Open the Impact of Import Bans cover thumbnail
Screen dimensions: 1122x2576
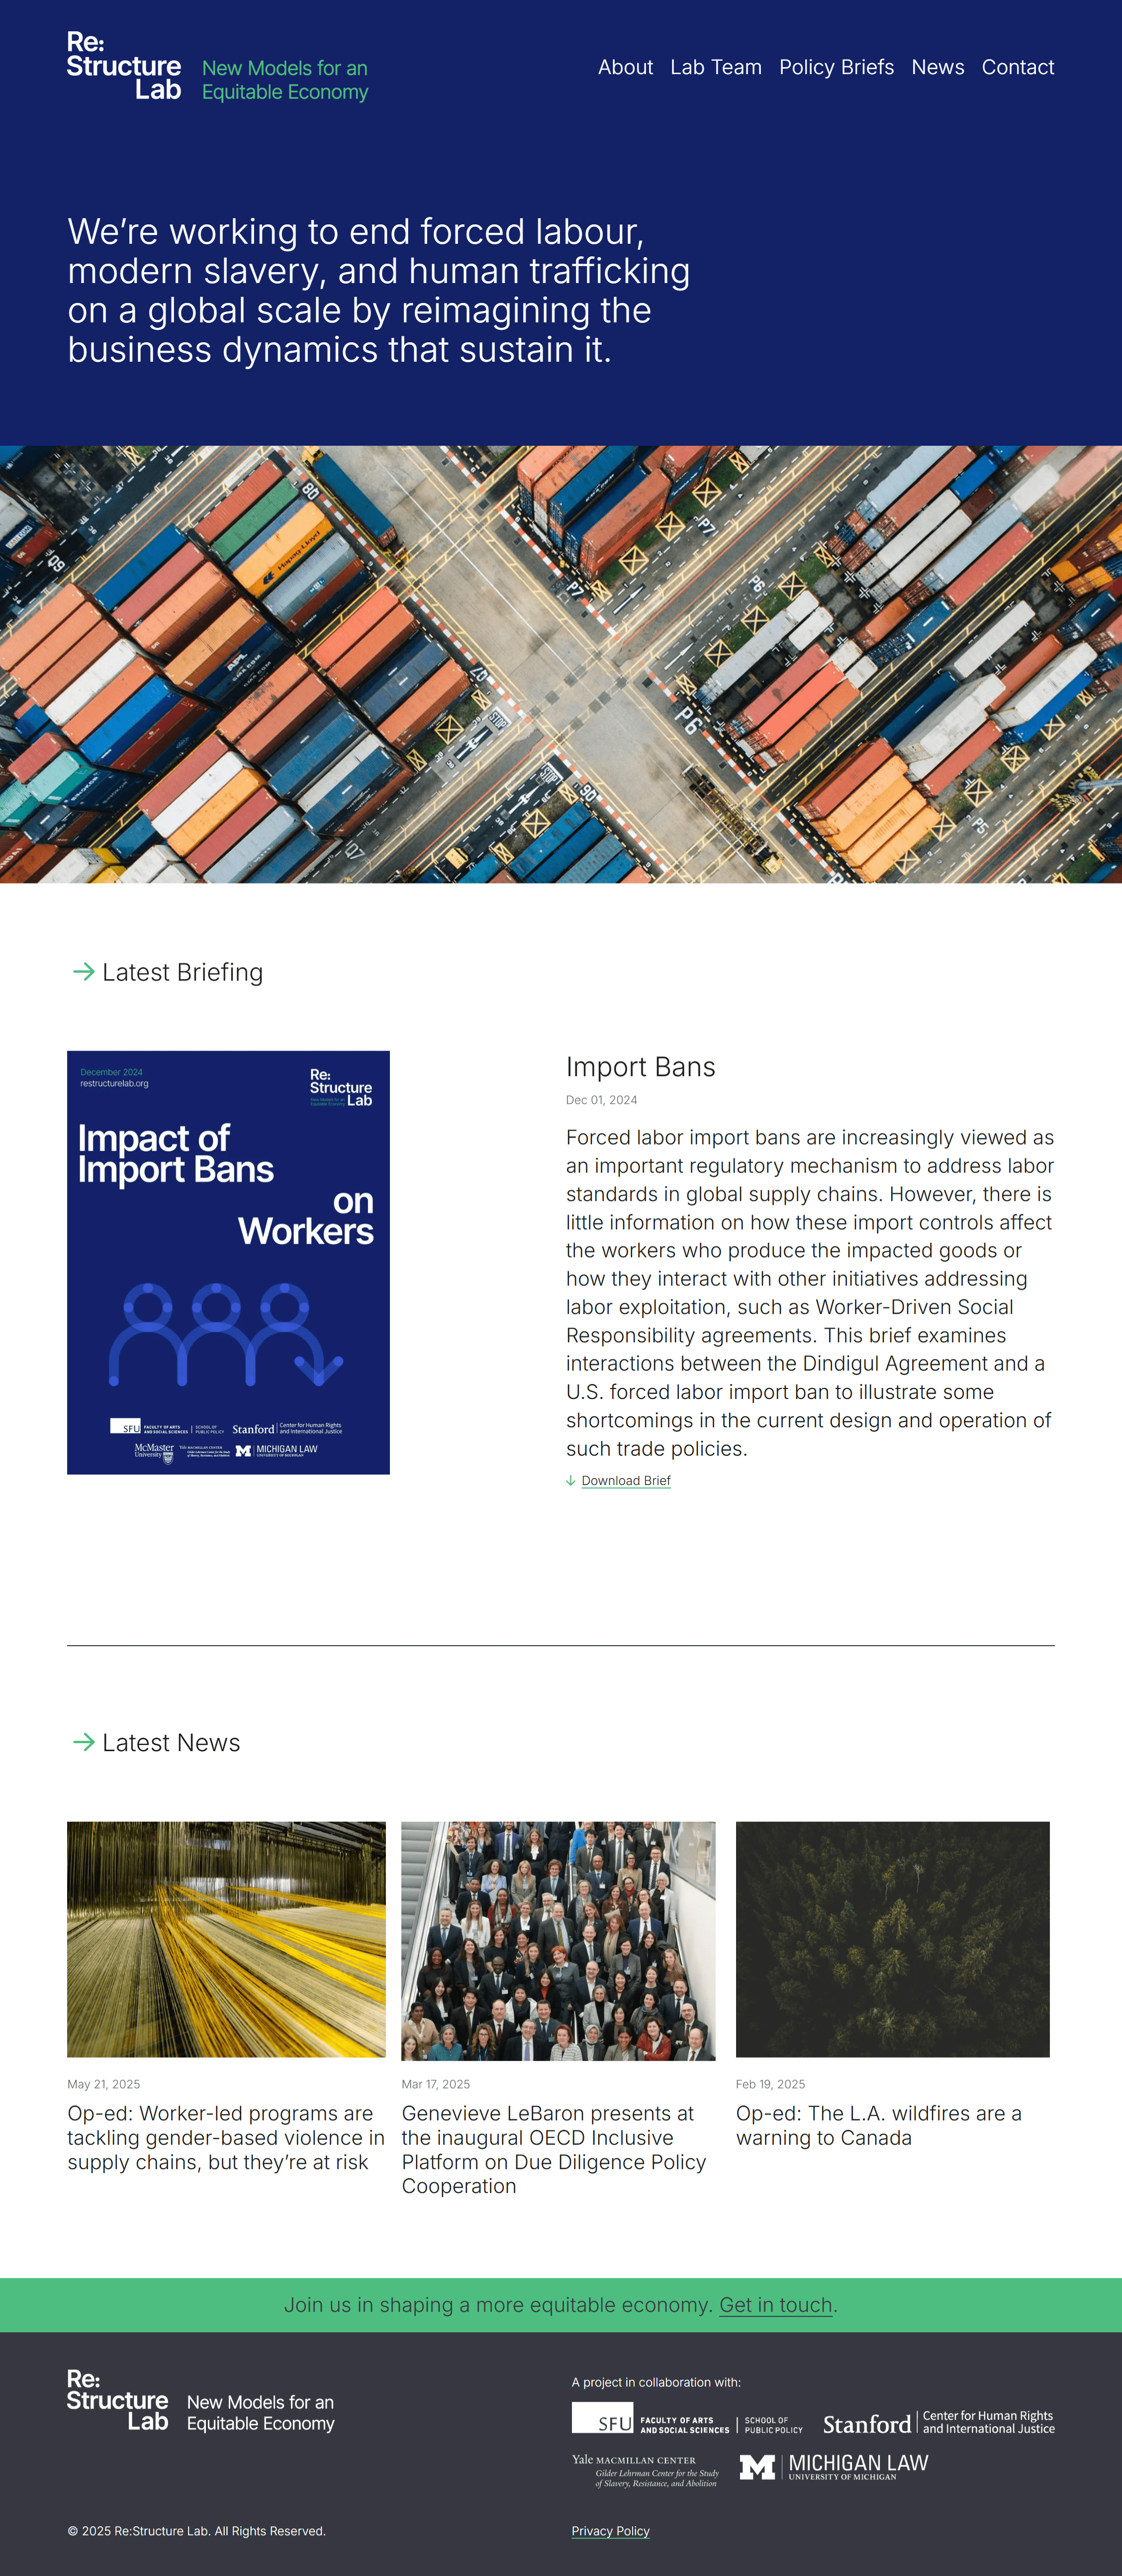point(228,1262)
